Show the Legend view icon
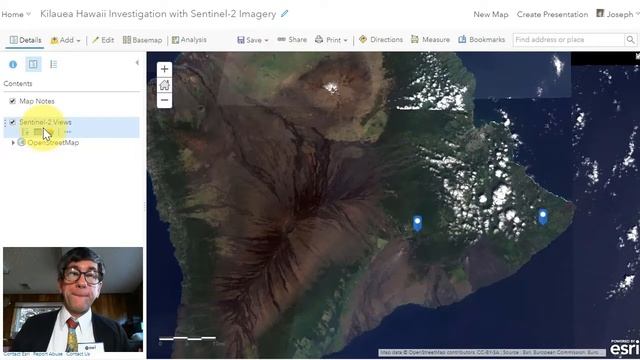 tap(53, 64)
